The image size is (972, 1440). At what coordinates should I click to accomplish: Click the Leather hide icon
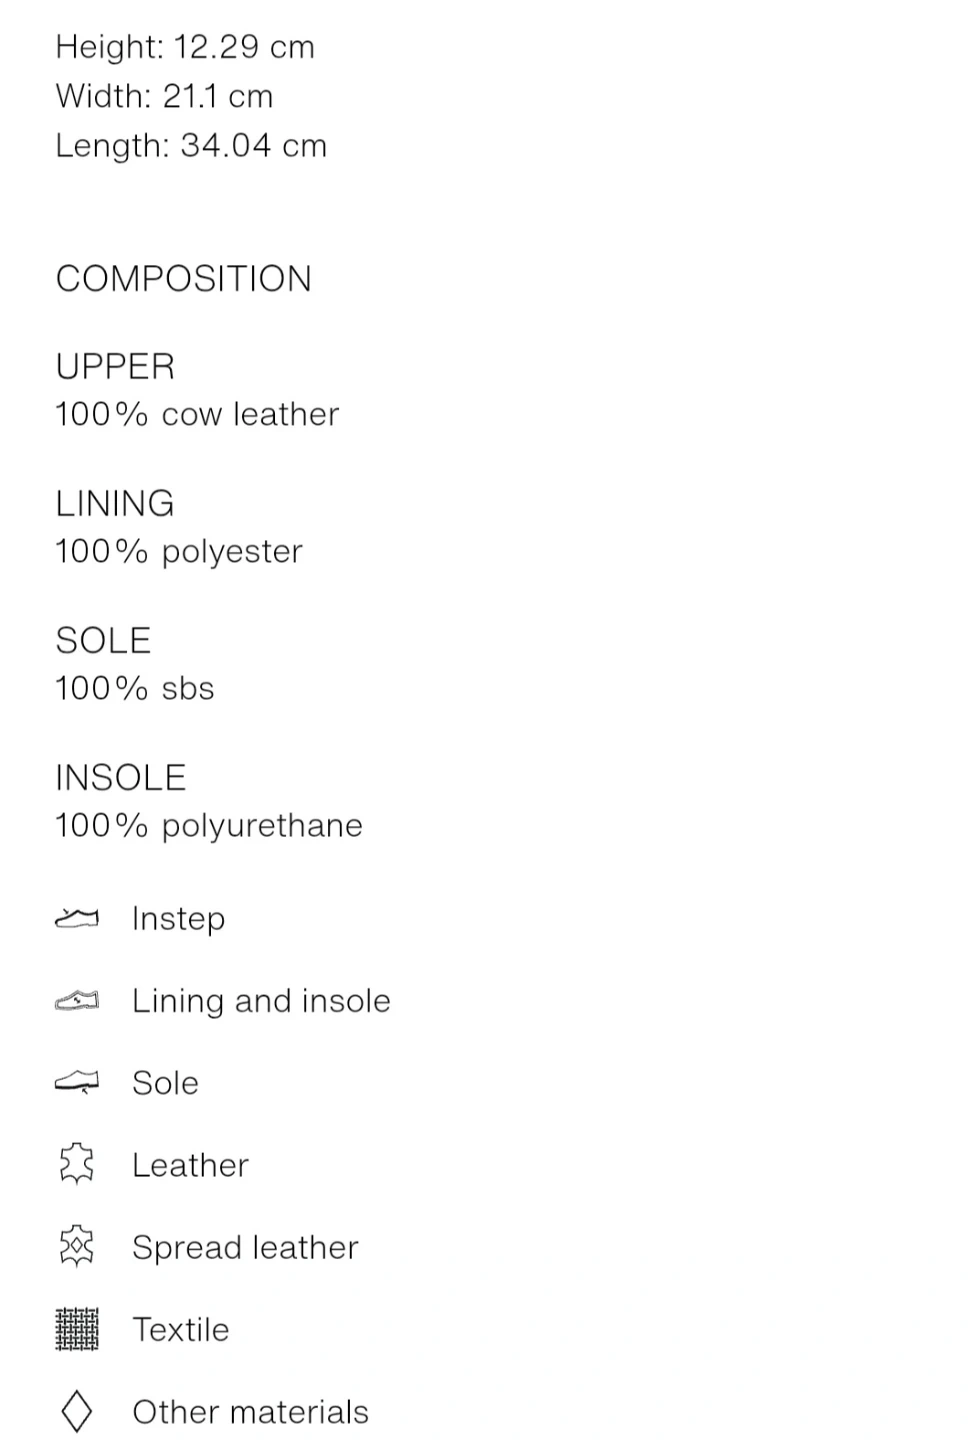[x=77, y=1164]
